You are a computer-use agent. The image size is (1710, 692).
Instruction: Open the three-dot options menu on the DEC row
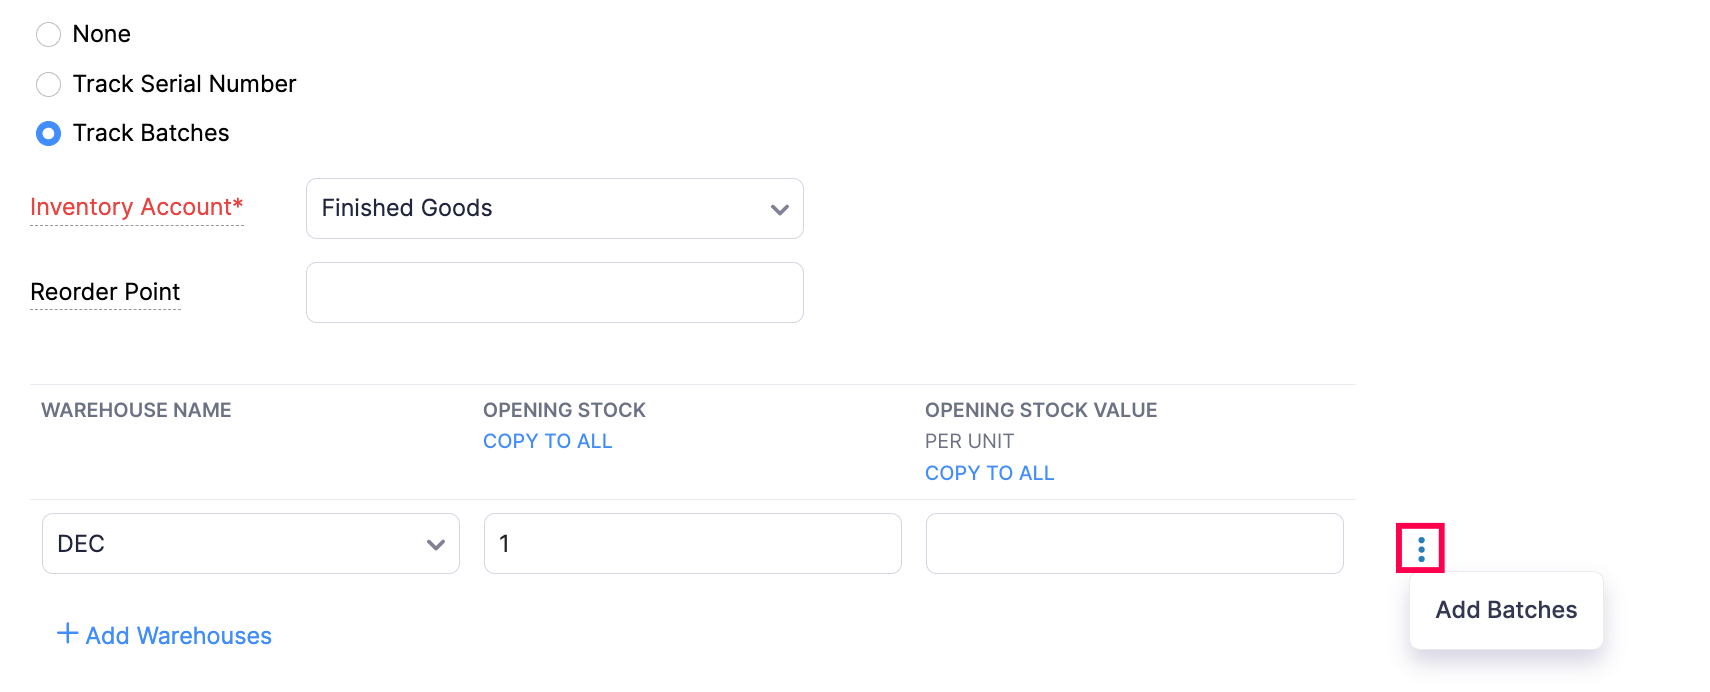(x=1422, y=547)
